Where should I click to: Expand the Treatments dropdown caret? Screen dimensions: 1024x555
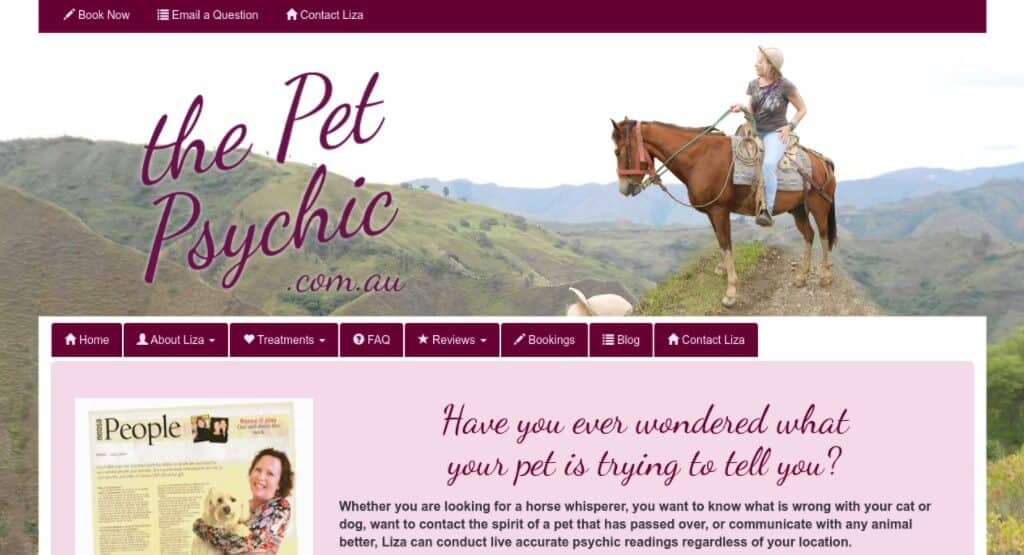pos(322,341)
